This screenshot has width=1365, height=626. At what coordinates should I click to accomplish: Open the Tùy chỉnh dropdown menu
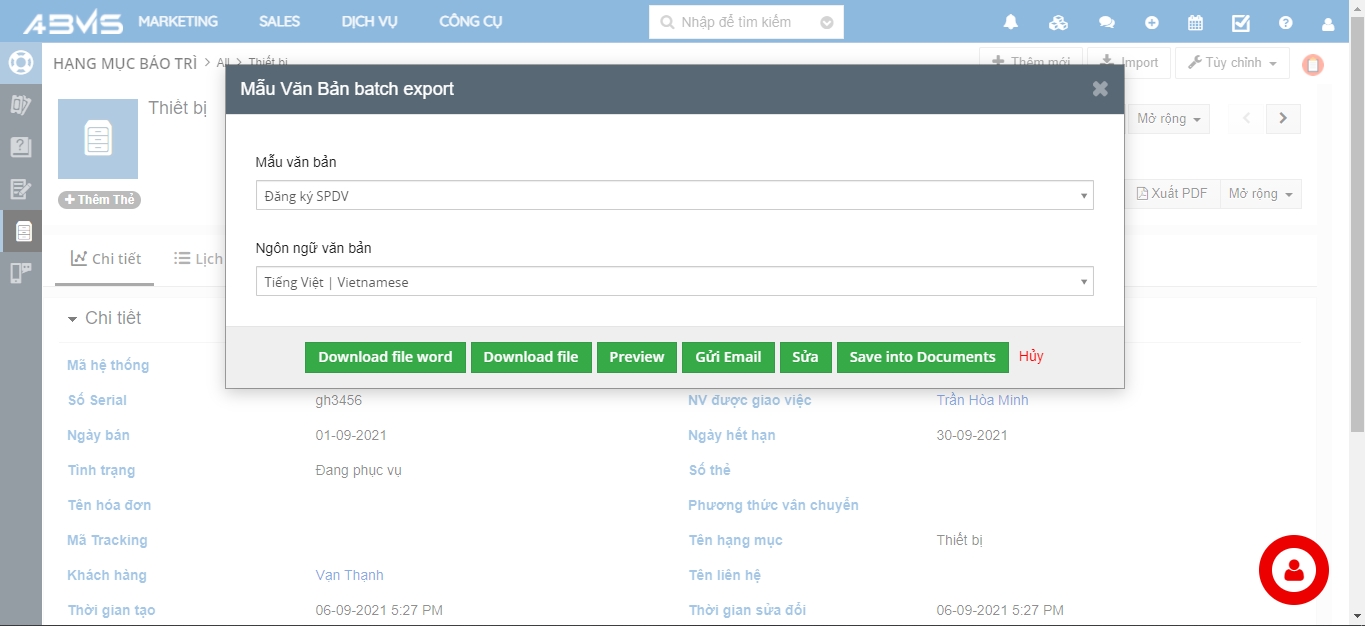[1232, 63]
